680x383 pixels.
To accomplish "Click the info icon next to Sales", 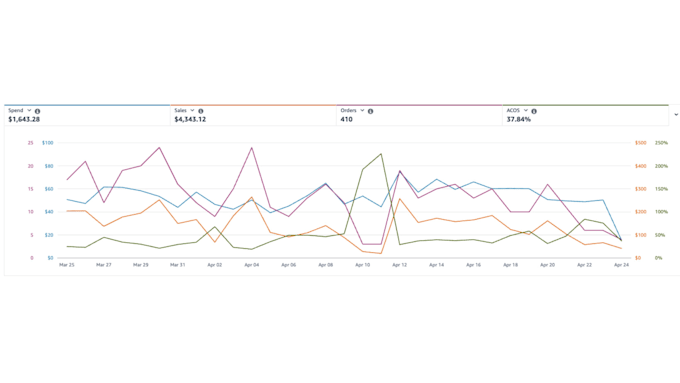I will (201, 111).
